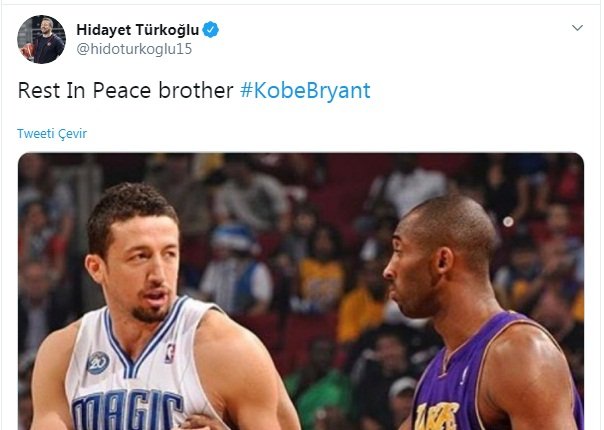Click the small logo on the Lakers jersey strap
Viewport: 604px width, 430px height.
click(465, 376)
